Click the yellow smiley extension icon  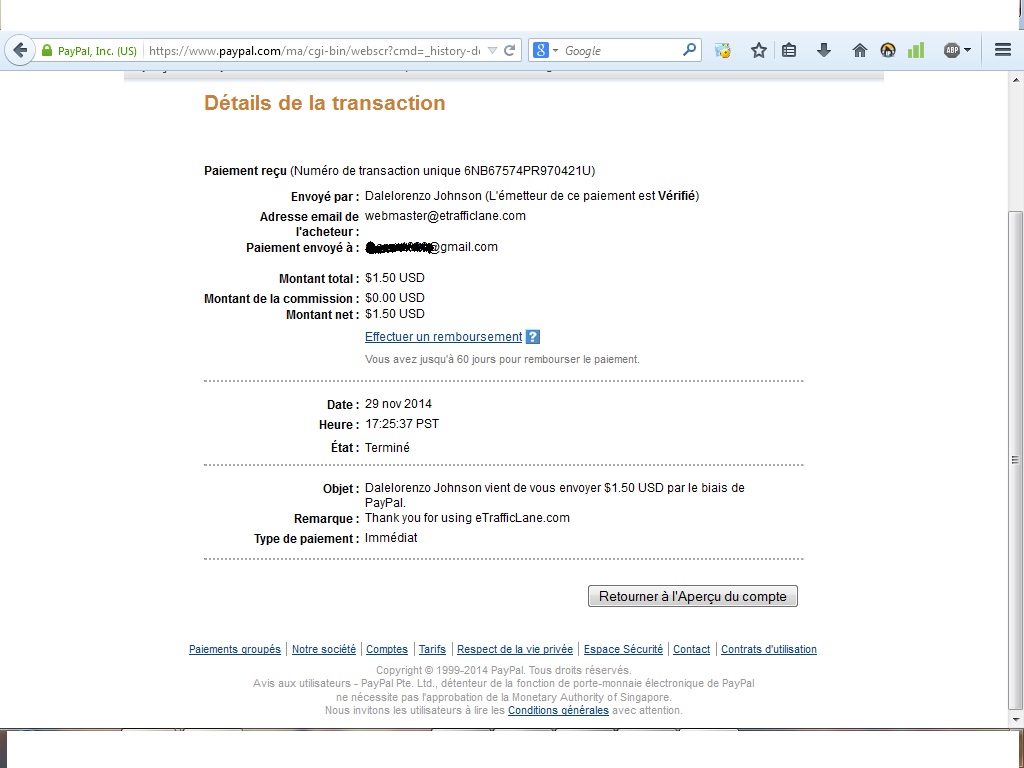[x=723, y=50]
